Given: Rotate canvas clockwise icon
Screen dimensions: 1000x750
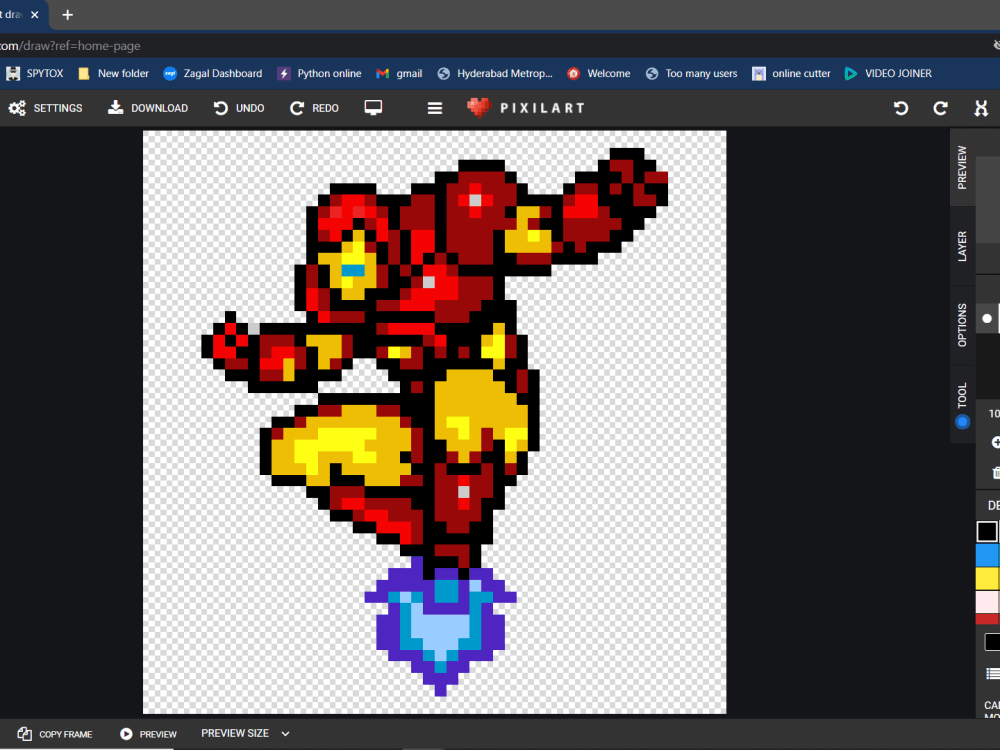Looking at the screenshot, I should click(941, 108).
